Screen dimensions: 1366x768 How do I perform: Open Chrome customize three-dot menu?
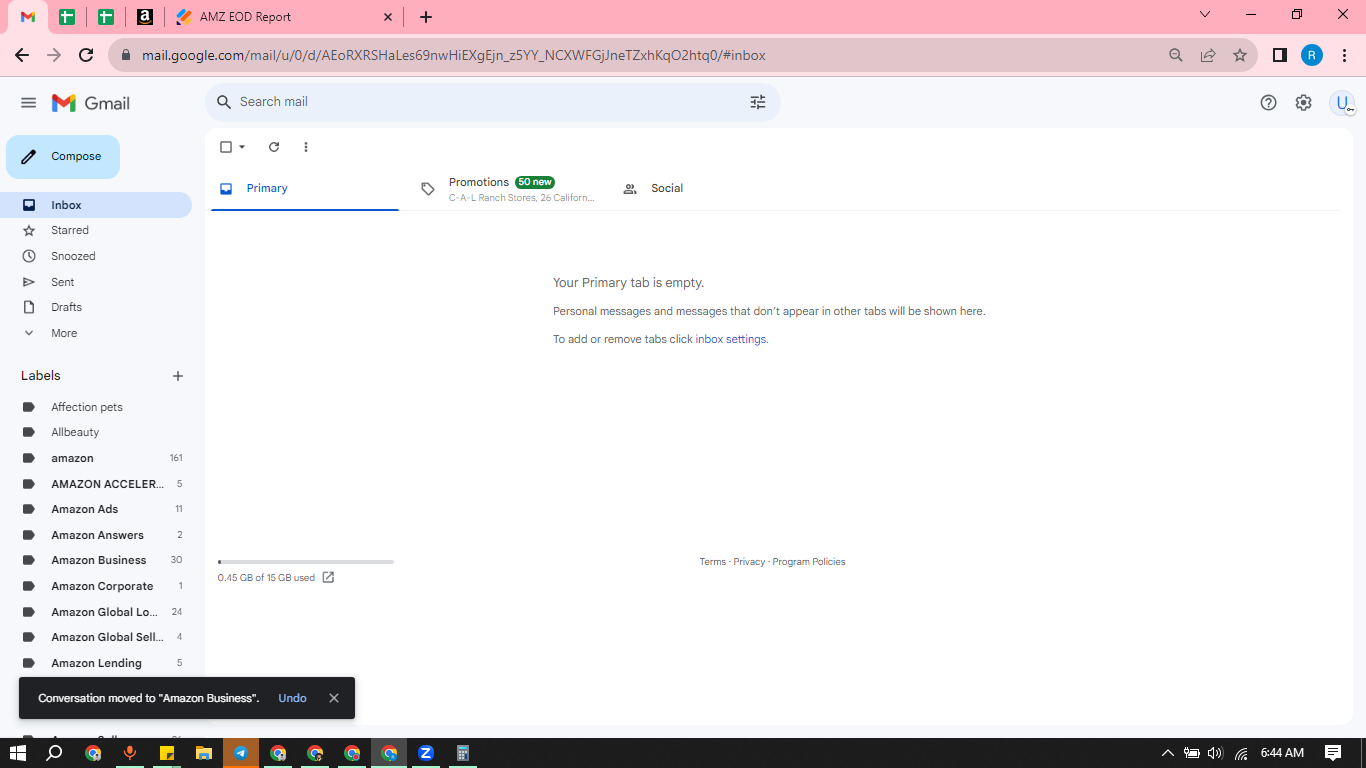pyautogui.click(x=1344, y=55)
